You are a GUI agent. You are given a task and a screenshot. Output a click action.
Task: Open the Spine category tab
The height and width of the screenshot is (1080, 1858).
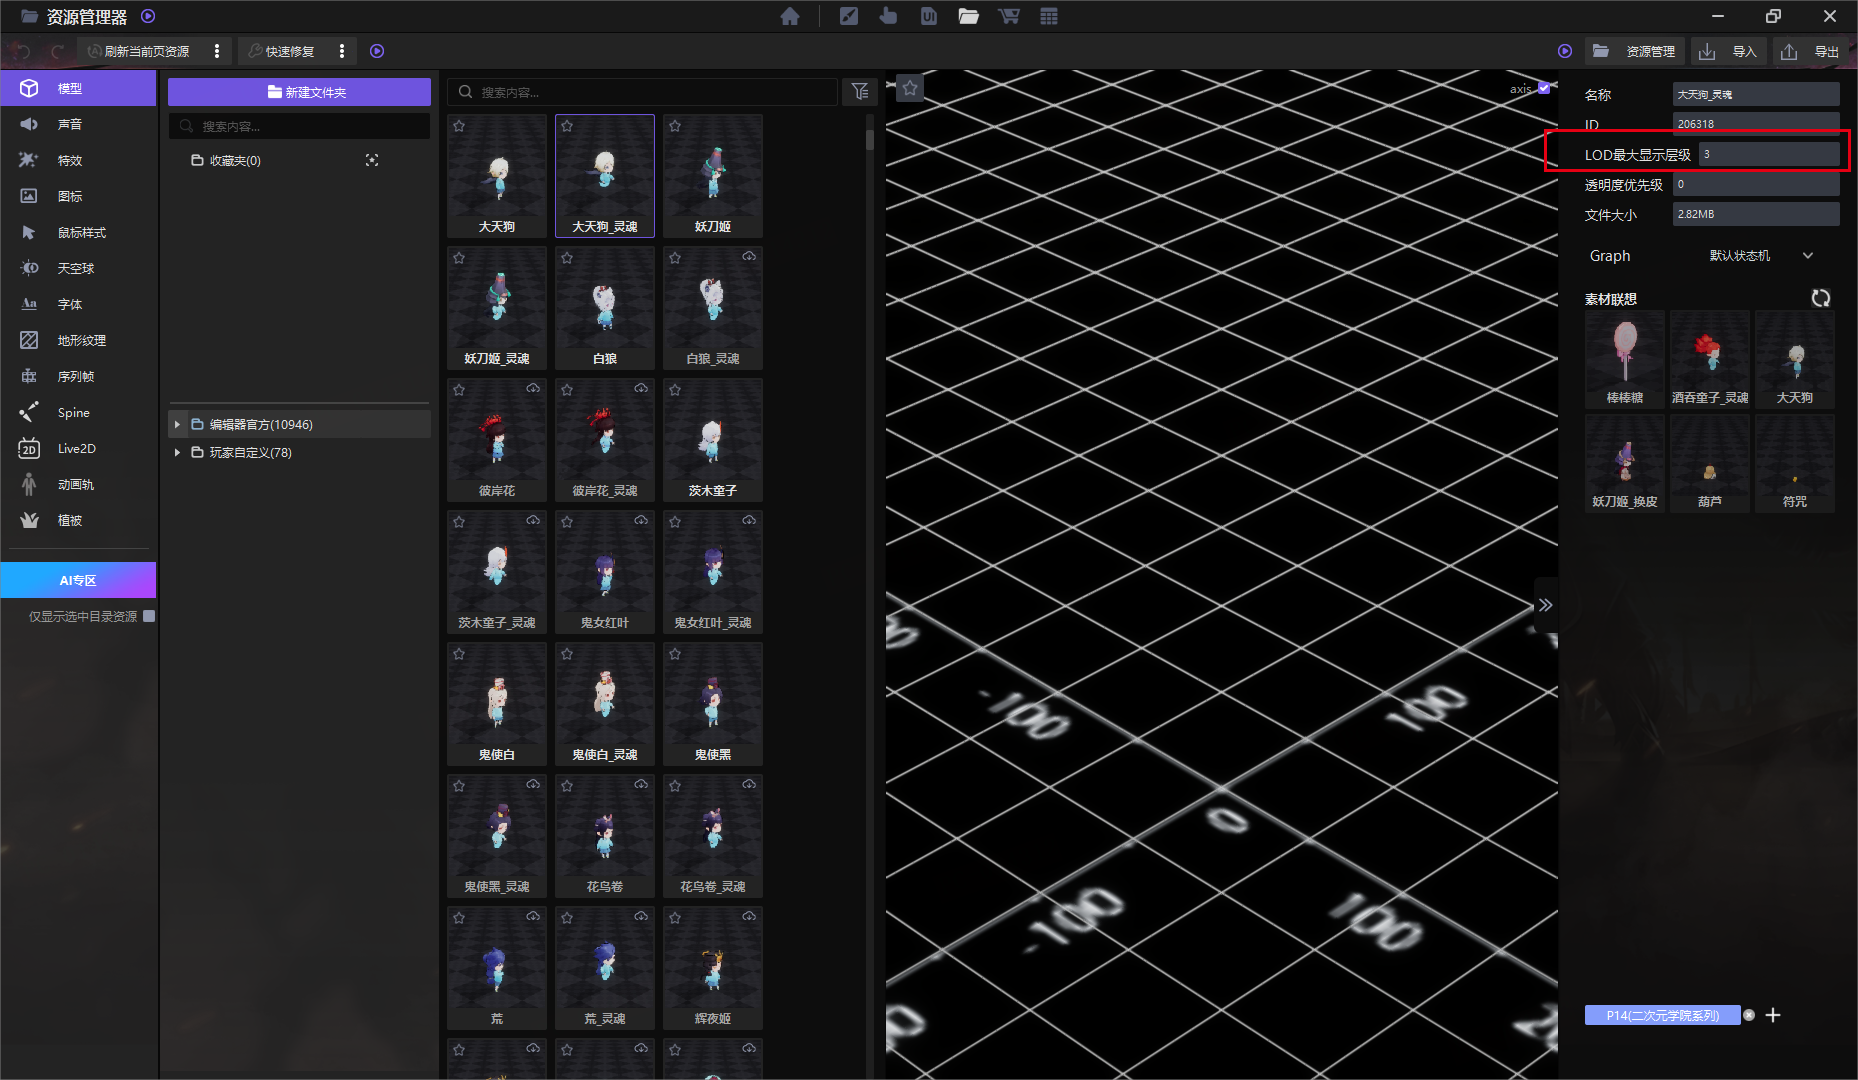click(x=73, y=412)
